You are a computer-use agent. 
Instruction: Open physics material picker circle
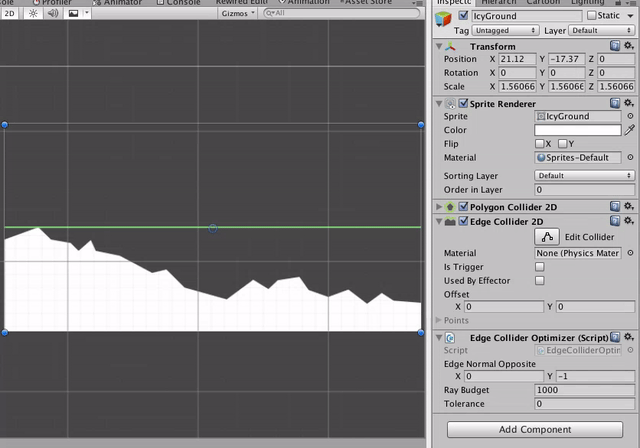(630, 253)
